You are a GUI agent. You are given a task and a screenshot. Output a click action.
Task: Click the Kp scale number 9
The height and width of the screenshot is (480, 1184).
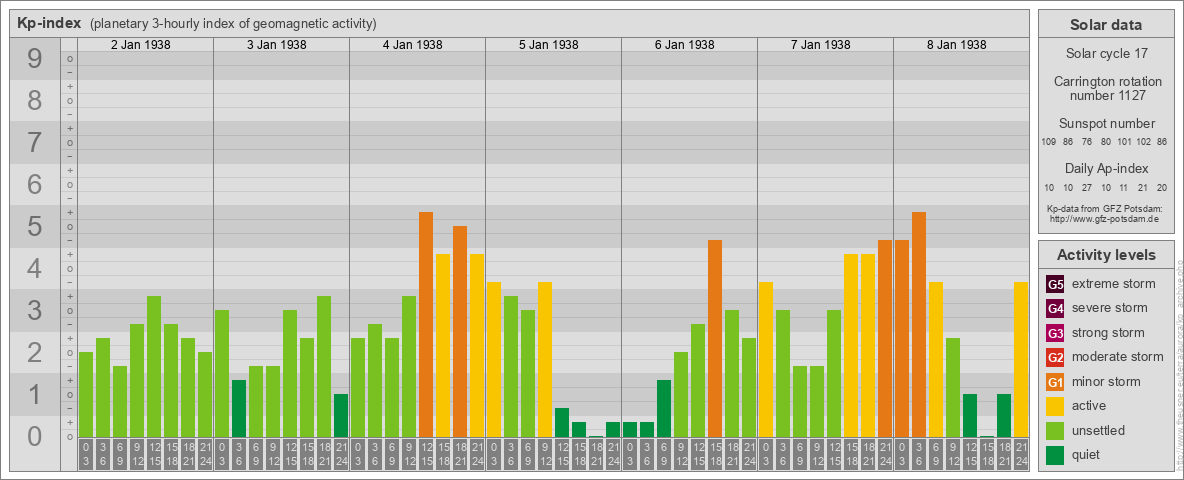click(x=35, y=58)
